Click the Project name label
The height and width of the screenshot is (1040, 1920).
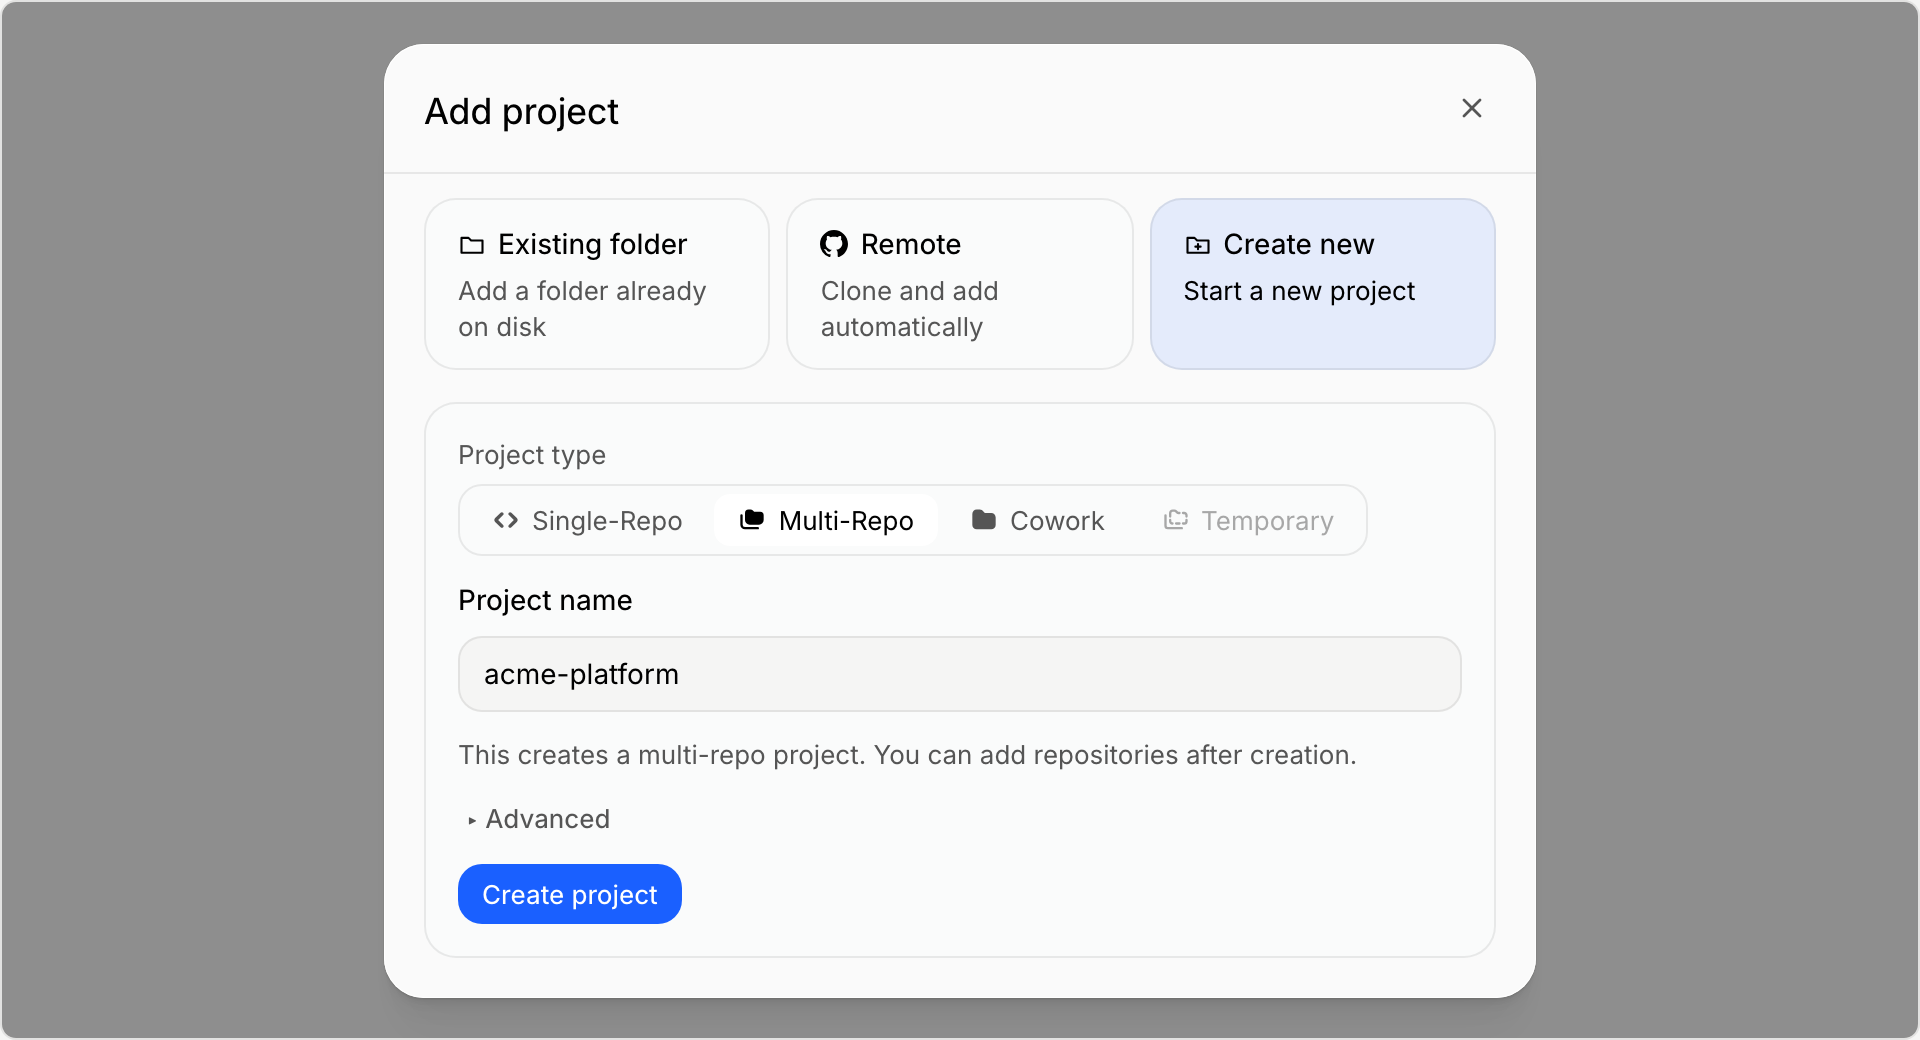(x=545, y=600)
